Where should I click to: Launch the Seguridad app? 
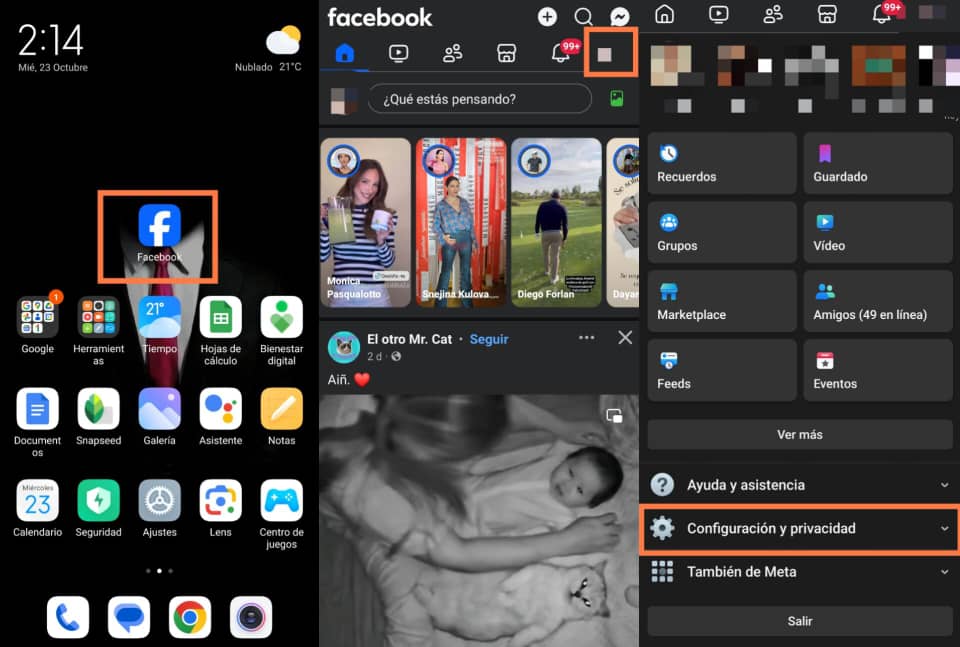click(x=99, y=501)
